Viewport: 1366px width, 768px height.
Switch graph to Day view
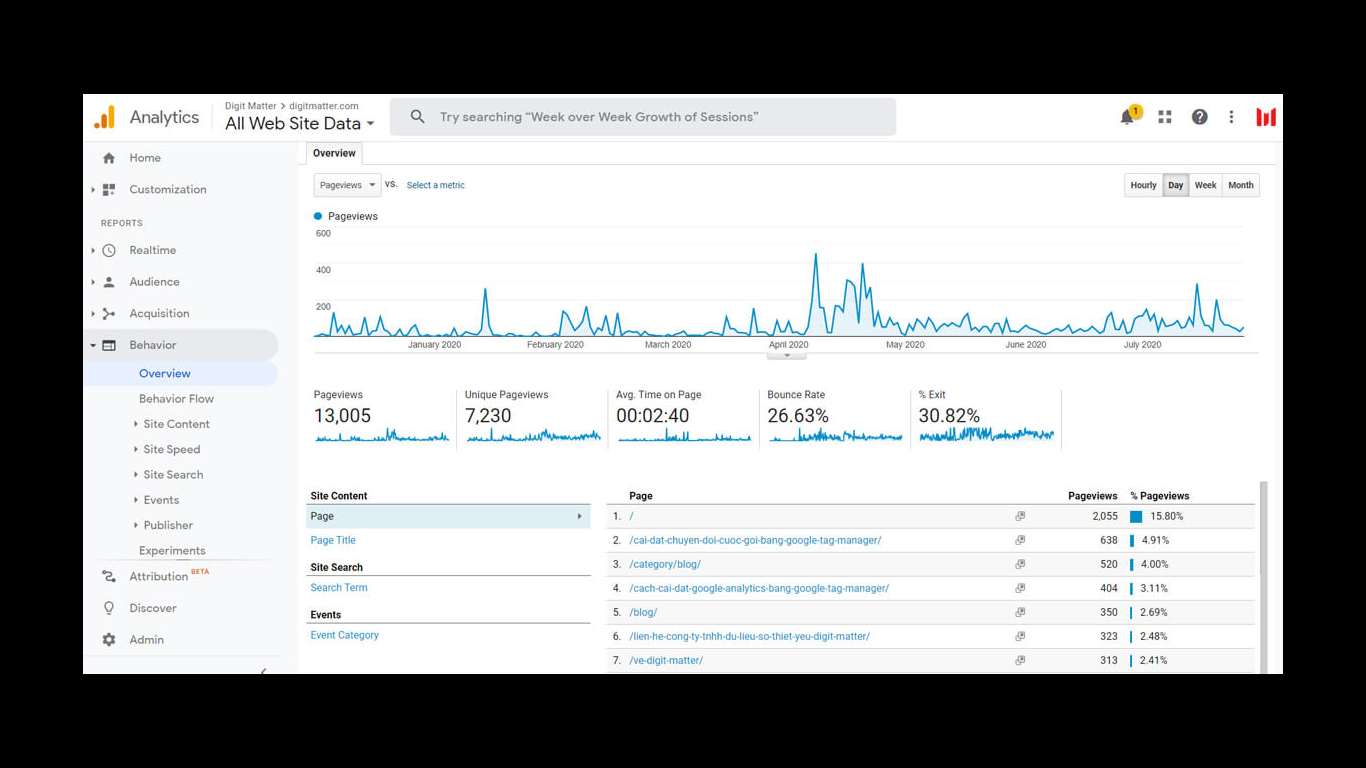point(1176,185)
